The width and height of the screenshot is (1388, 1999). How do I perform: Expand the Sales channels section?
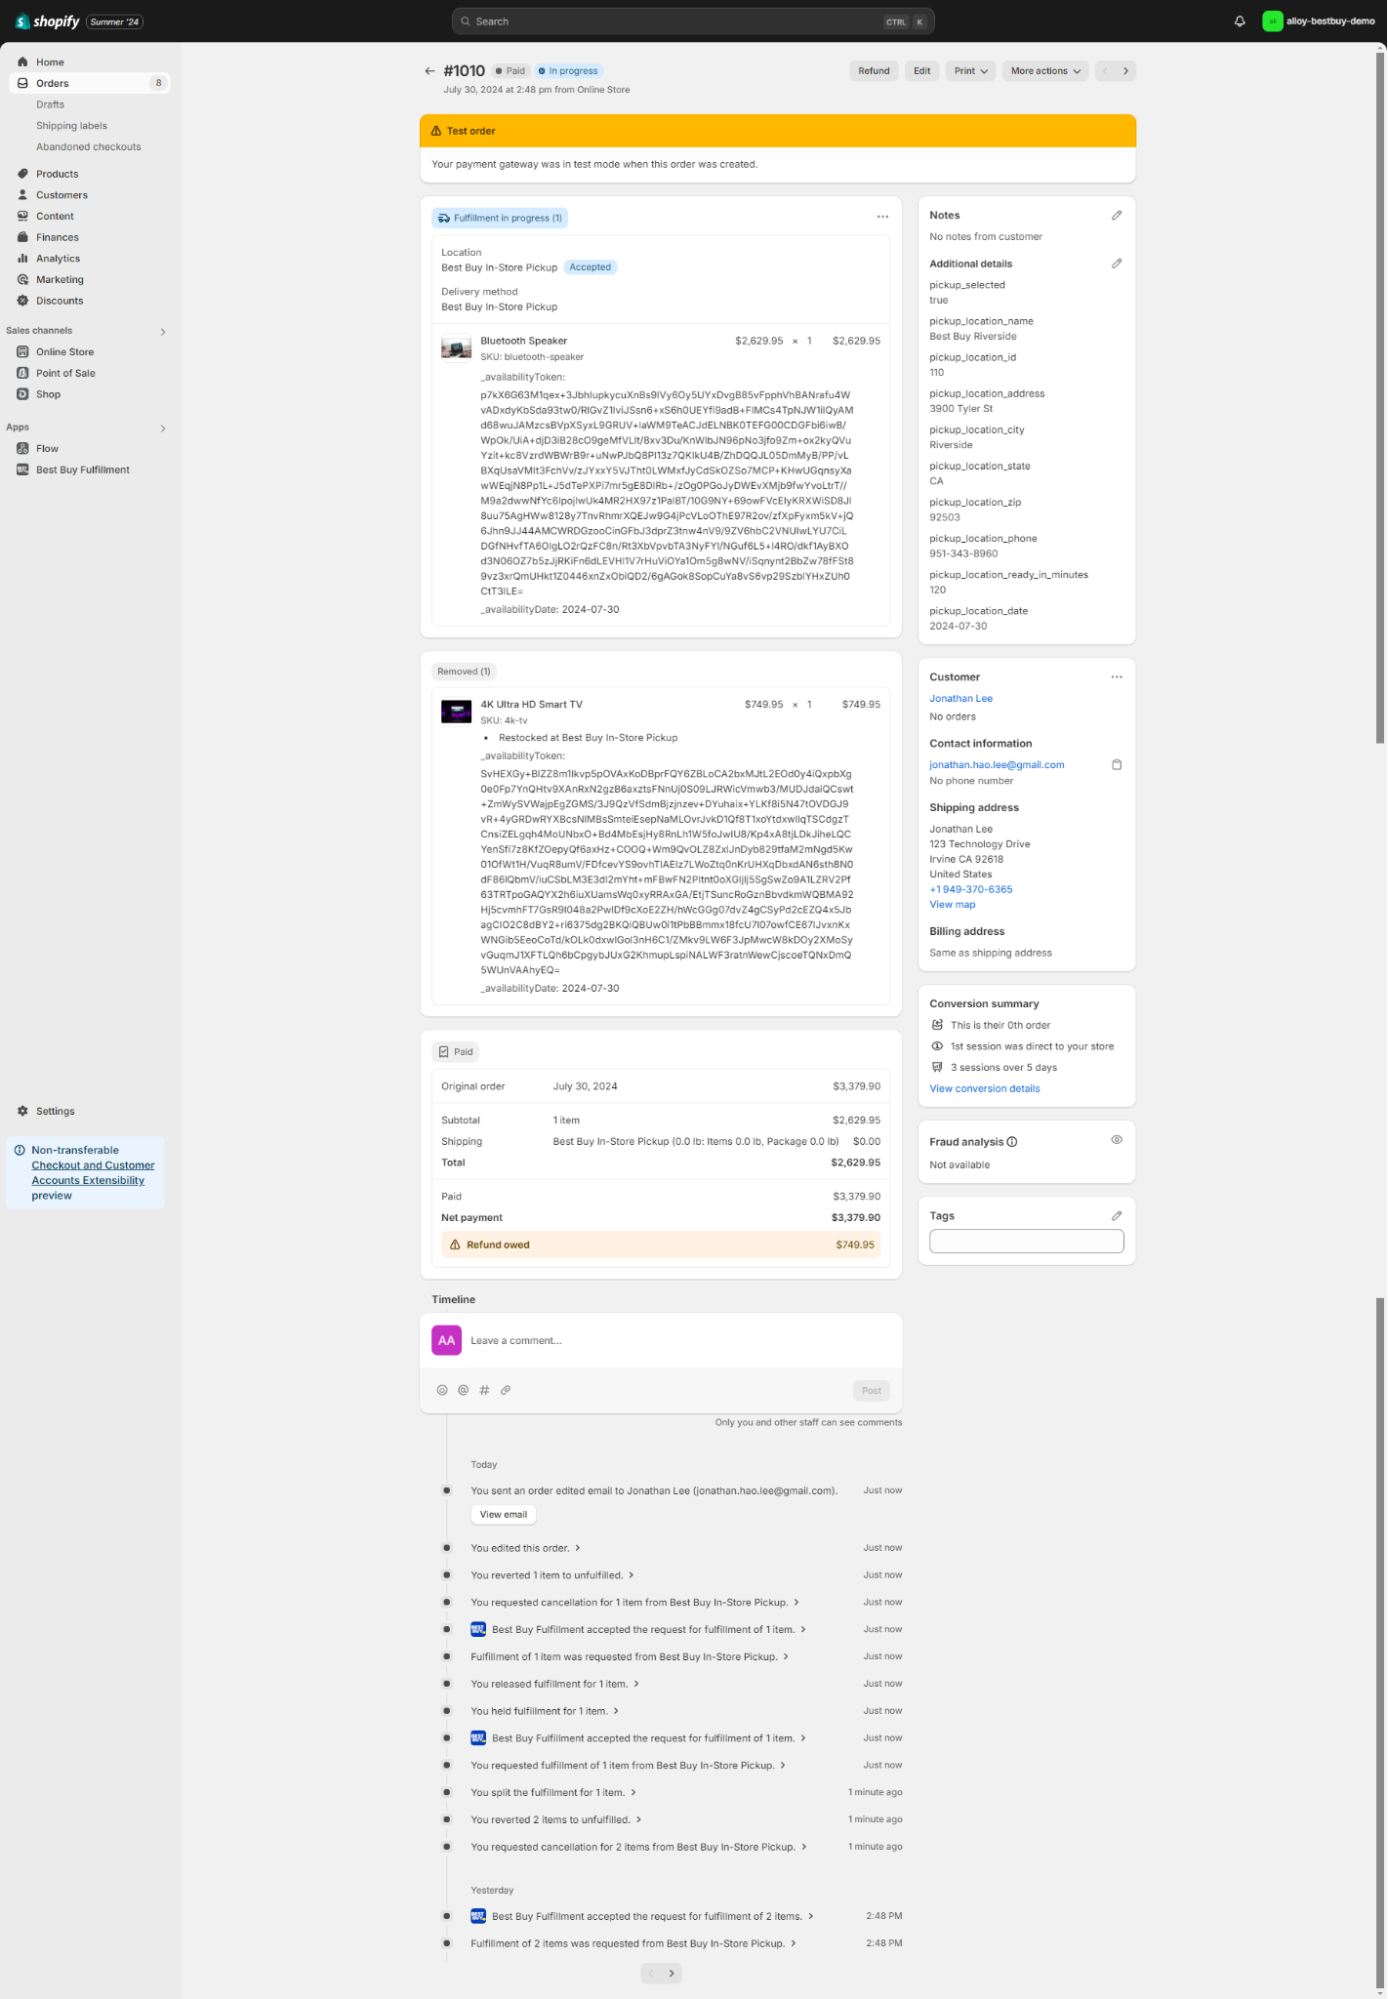pyautogui.click(x=163, y=332)
